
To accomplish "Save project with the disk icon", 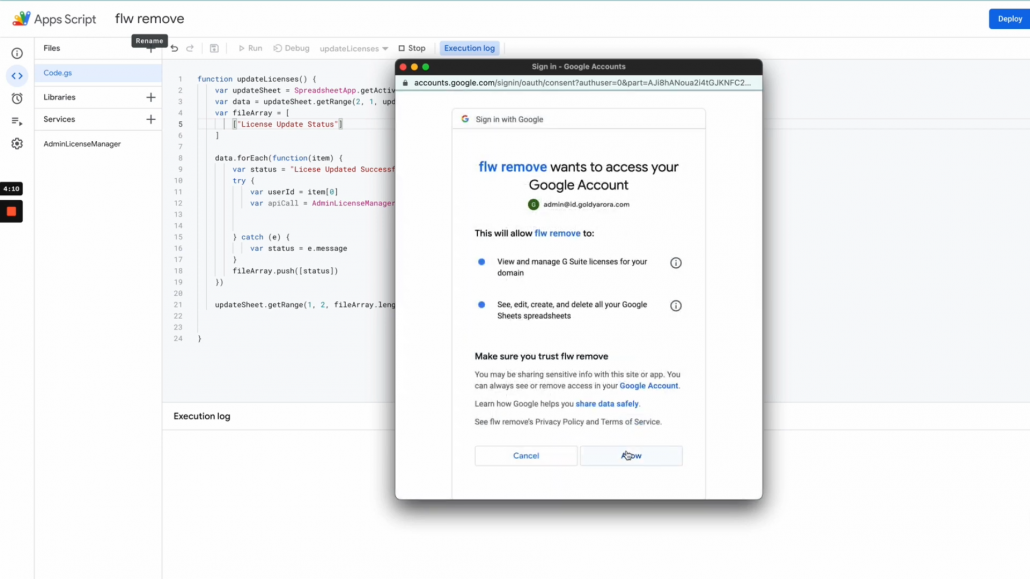I will click(x=214, y=48).
